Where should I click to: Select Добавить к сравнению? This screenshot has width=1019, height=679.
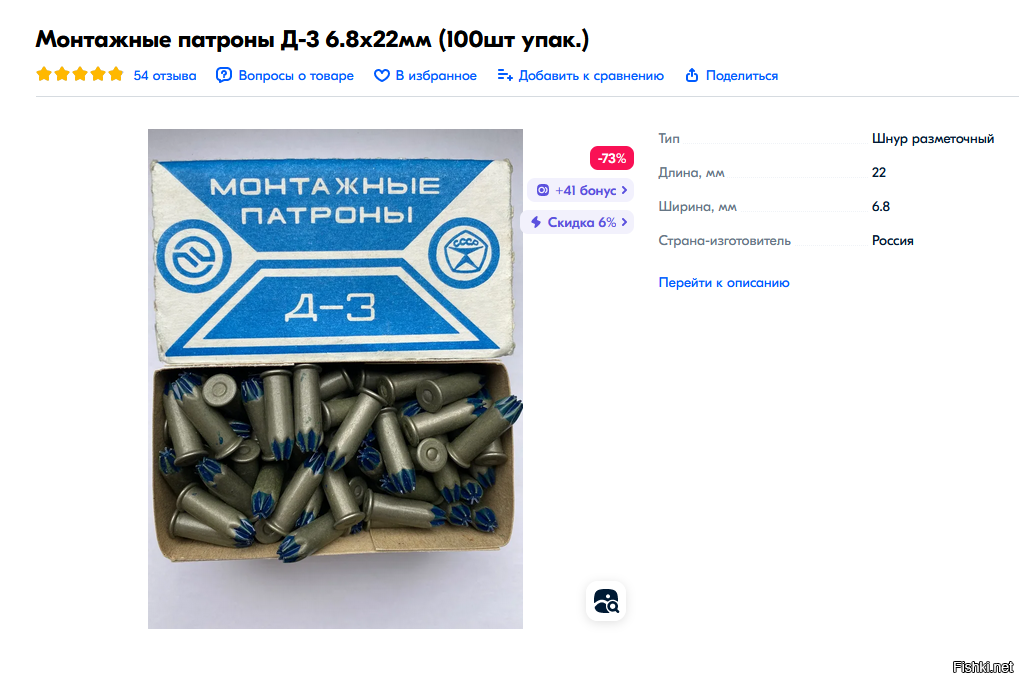coord(591,75)
